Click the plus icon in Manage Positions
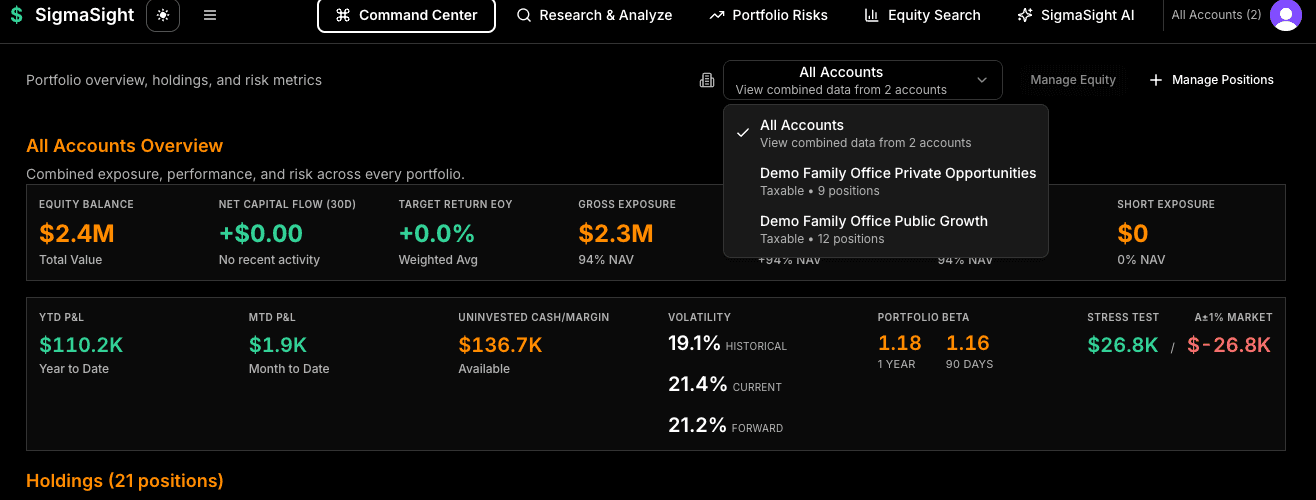 point(1156,80)
